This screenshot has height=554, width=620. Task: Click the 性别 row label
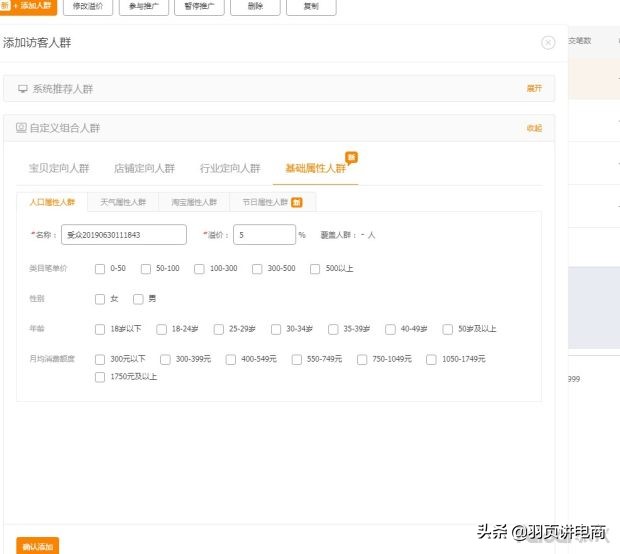pos(37,299)
